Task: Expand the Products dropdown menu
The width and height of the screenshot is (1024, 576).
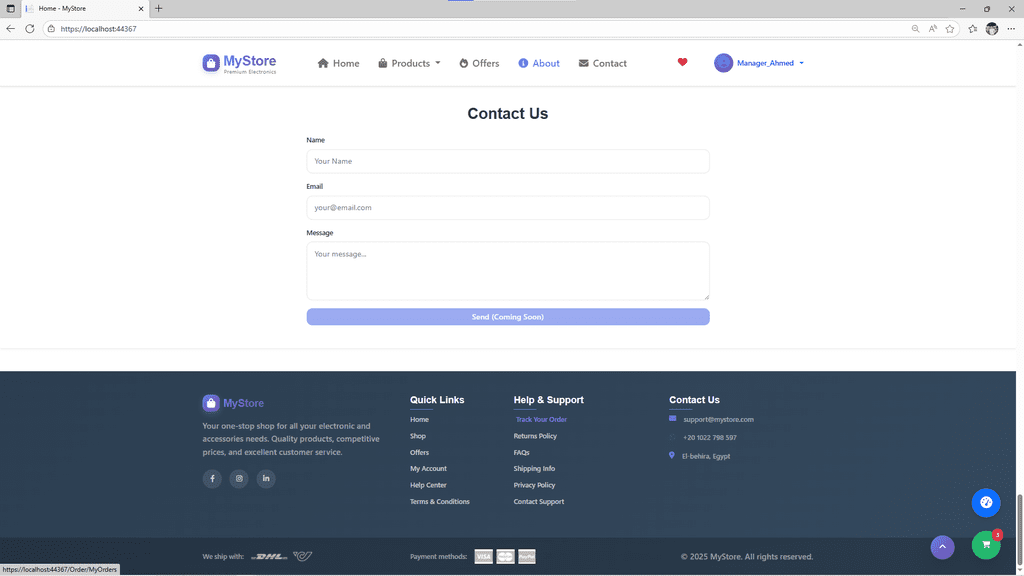Action: click(409, 63)
